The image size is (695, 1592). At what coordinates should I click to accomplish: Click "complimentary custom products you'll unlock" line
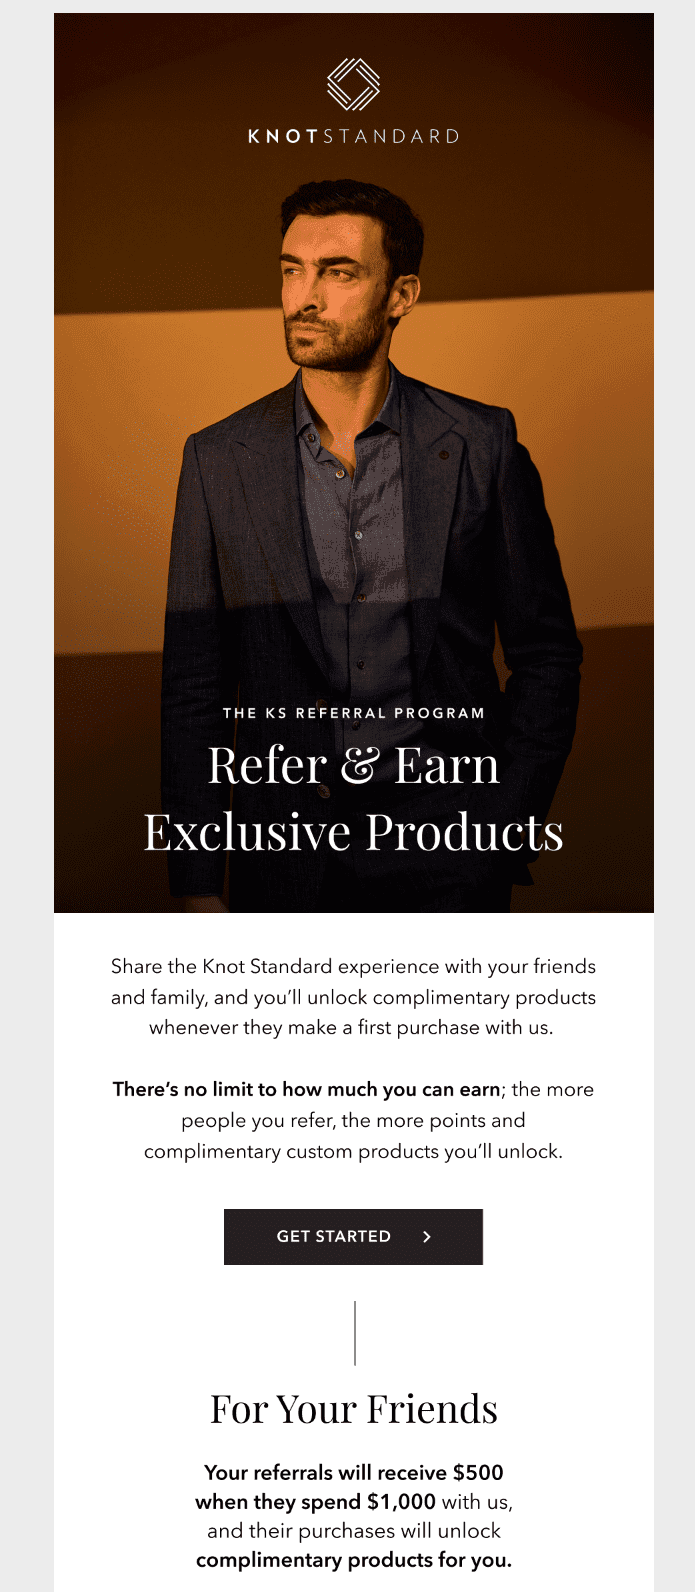point(353,1151)
